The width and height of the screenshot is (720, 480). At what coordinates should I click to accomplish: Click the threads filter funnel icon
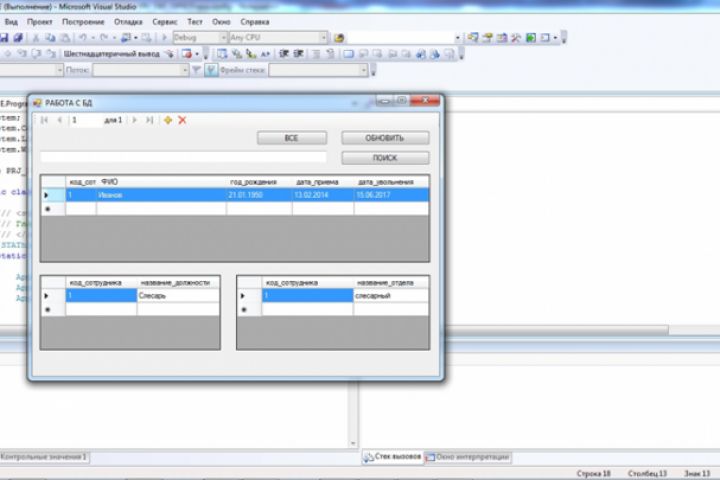pyautogui.click(x=197, y=70)
